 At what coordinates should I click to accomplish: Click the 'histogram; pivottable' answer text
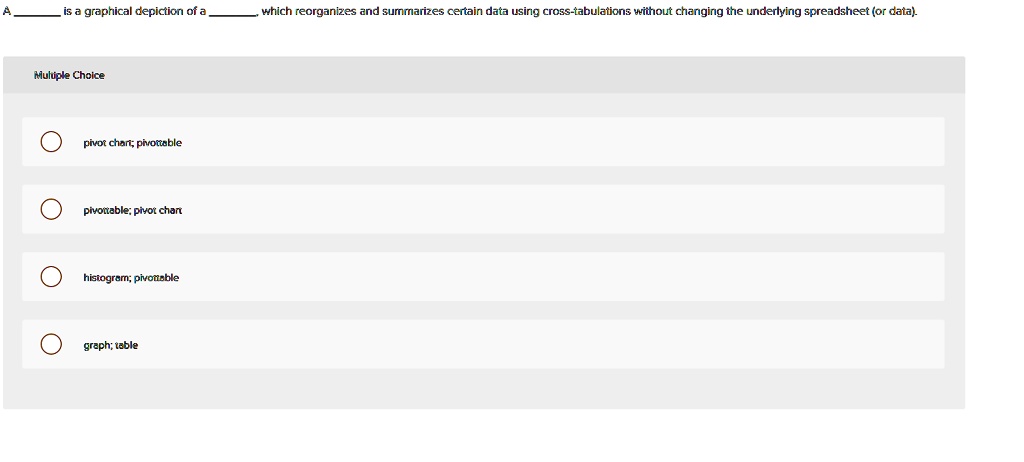(131, 278)
